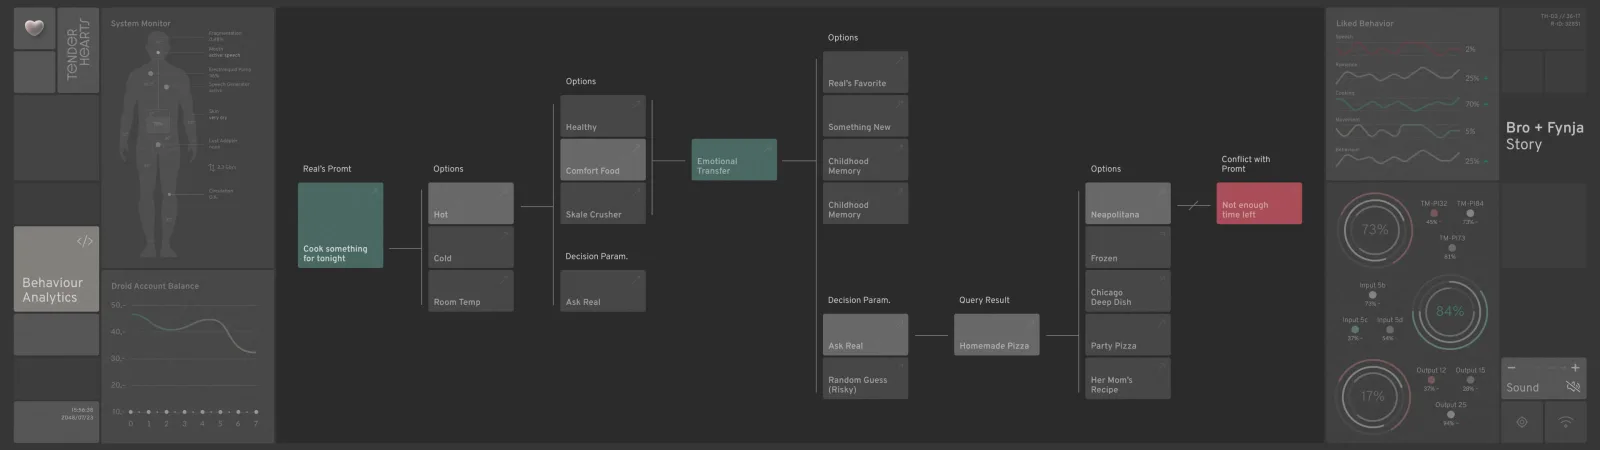The height and width of the screenshot is (450, 1600).
Task: Click the red Not enough time left node
Action: 1258,203
